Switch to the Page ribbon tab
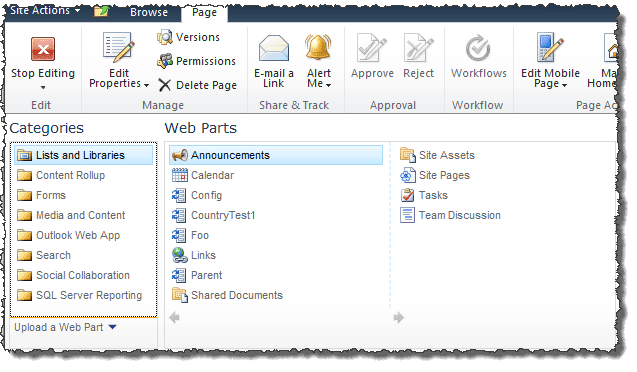 (204, 13)
